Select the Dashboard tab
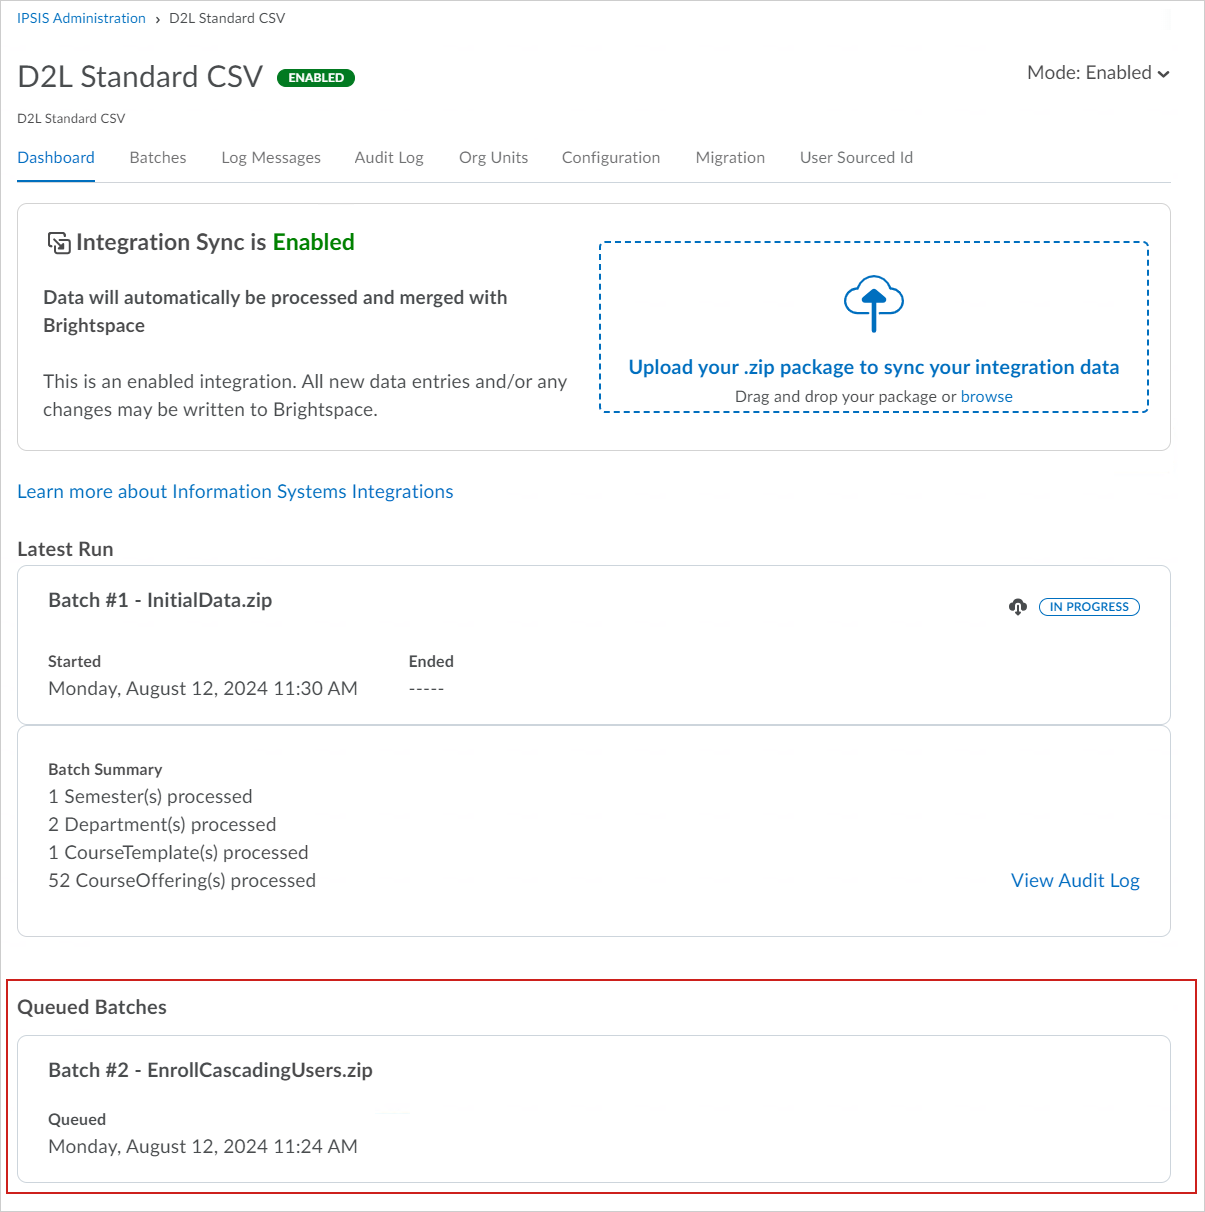This screenshot has width=1205, height=1212. 56,158
